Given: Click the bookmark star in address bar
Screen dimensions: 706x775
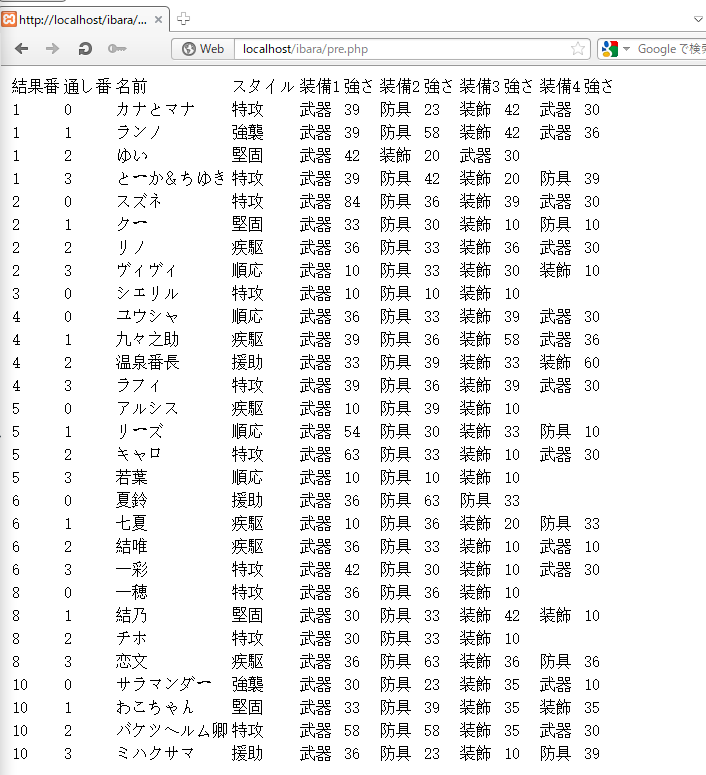Looking at the screenshot, I should [x=577, y=49].
